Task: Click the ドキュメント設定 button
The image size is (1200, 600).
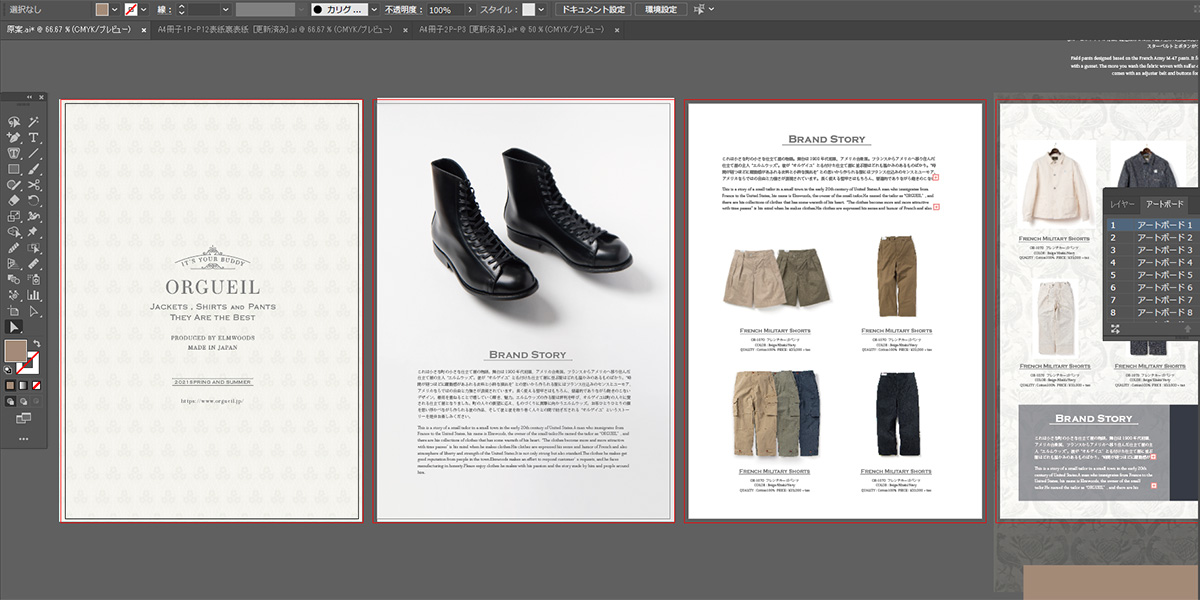Action: [592, 9]
